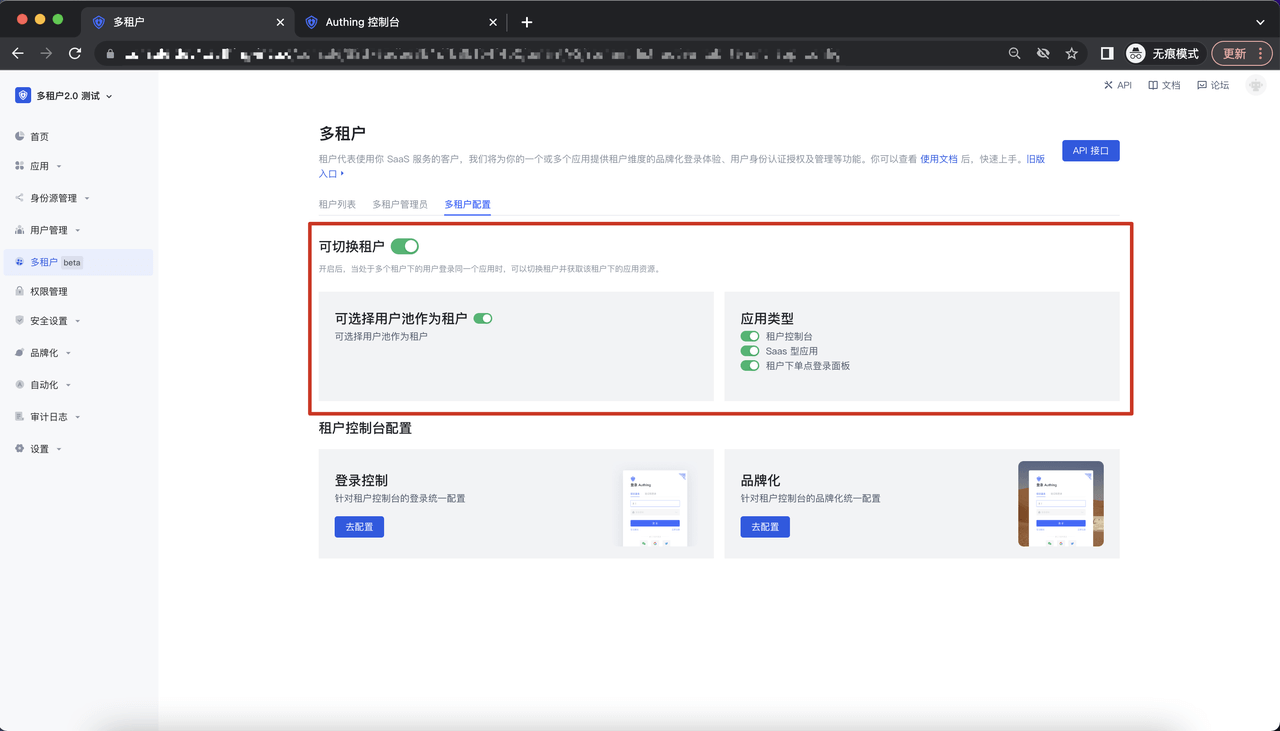
Task: Open the 多租户2.0 测试 user pool dropdown
Action: tap(66, 96)
